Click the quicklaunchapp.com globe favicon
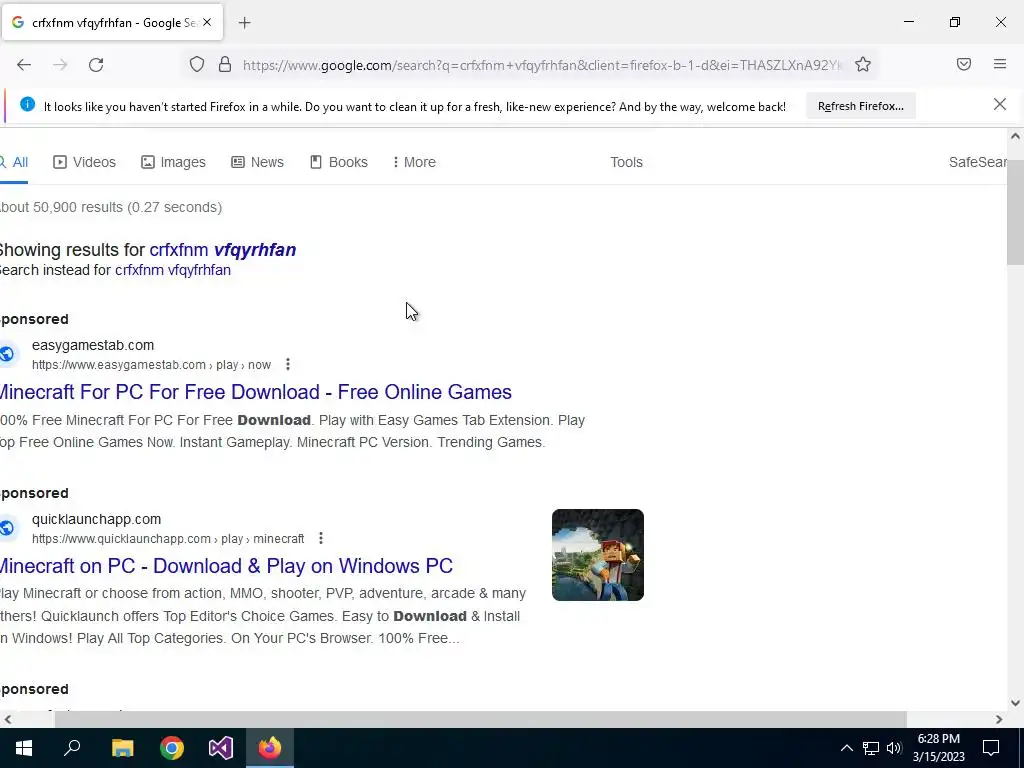 (x=7, y=528)
